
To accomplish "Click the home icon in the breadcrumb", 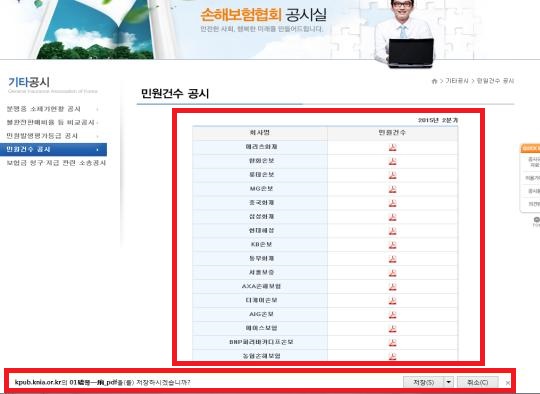I will point(434,81).
